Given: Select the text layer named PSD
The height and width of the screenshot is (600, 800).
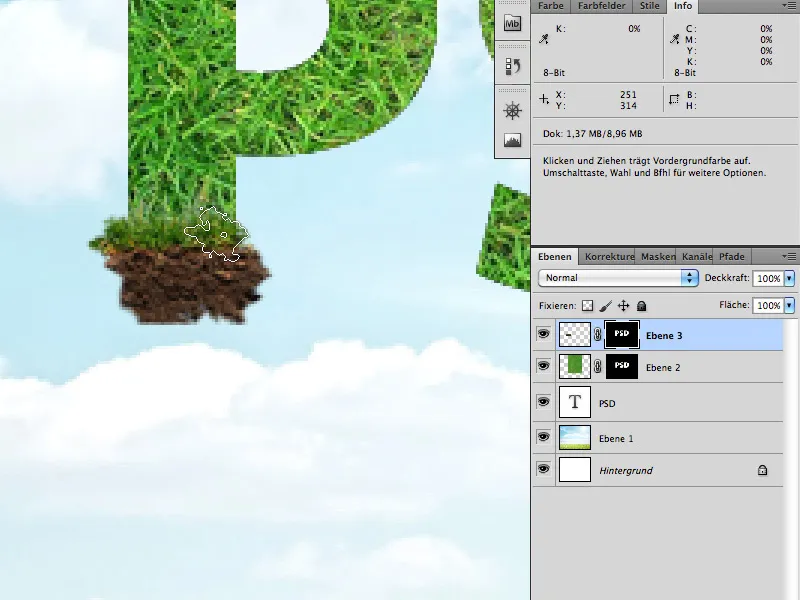Looking at the screenshot, I should tap(607, 404).
